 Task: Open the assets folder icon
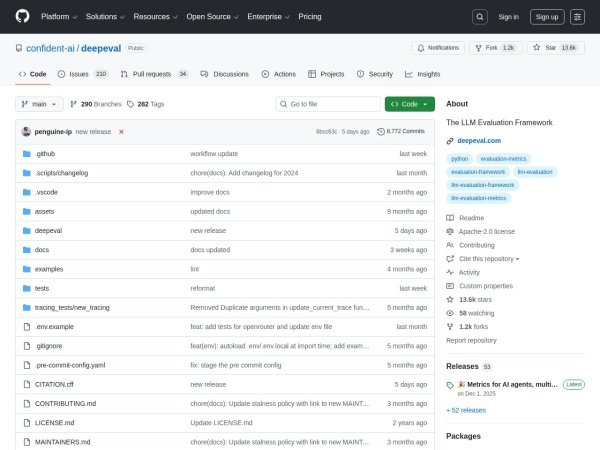point(26,211)
